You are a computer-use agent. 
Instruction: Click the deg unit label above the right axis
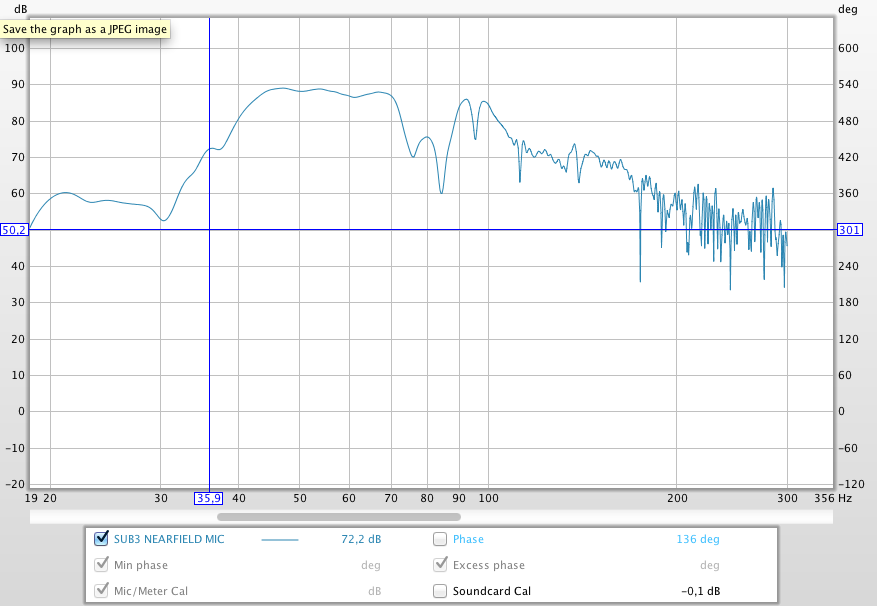[847, 10]
